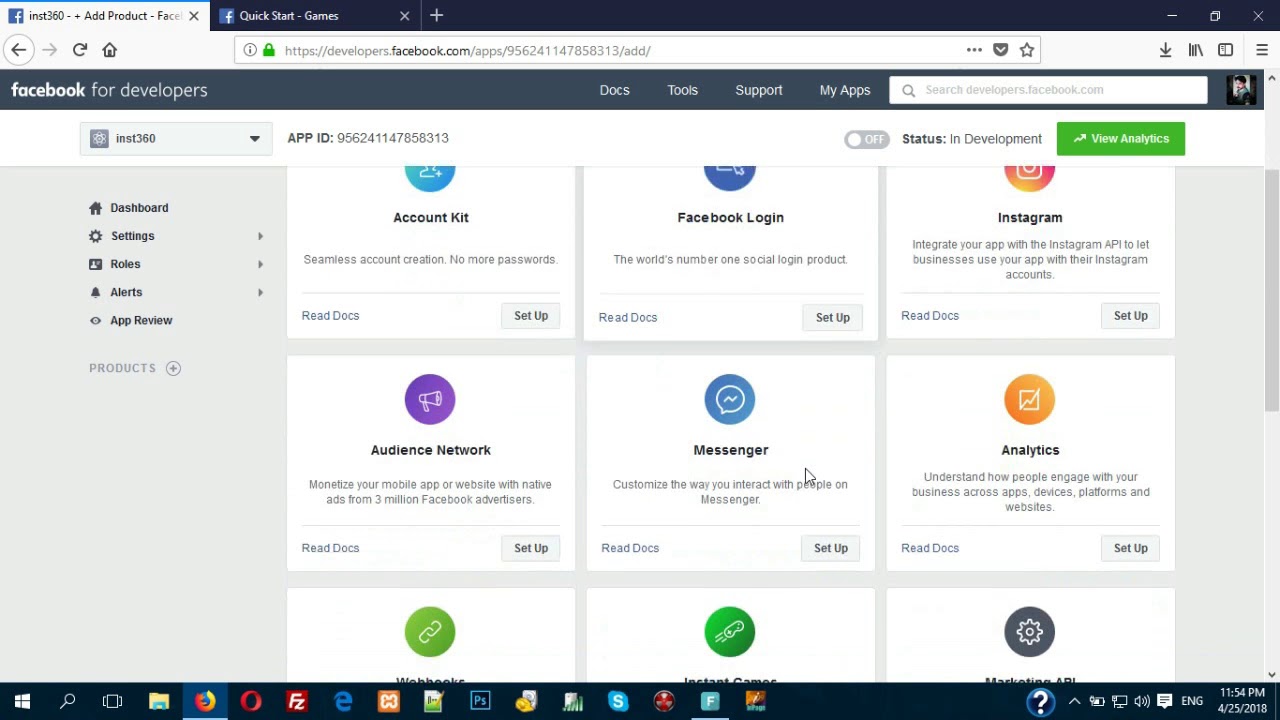
Task: Read Docs for Analytics
Action: 930,548
